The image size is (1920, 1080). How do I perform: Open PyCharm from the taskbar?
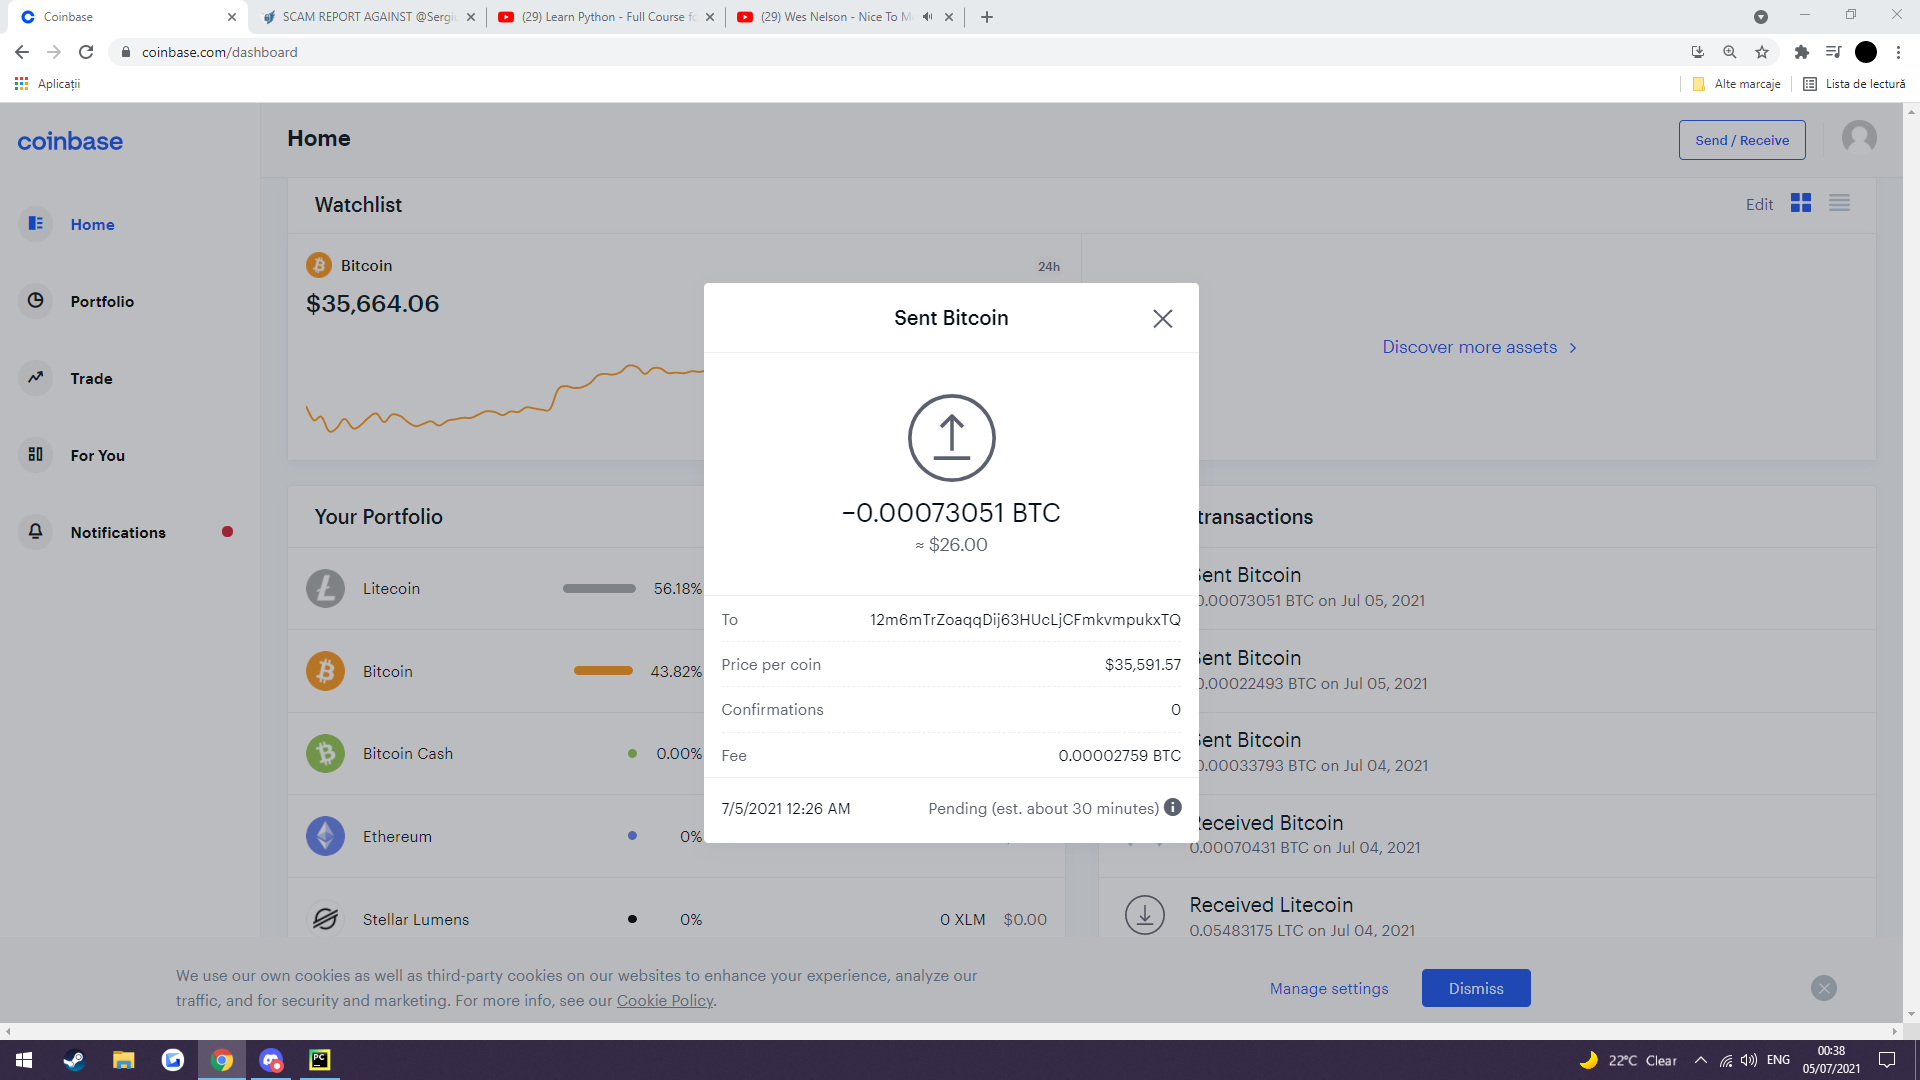[319, 1060]
